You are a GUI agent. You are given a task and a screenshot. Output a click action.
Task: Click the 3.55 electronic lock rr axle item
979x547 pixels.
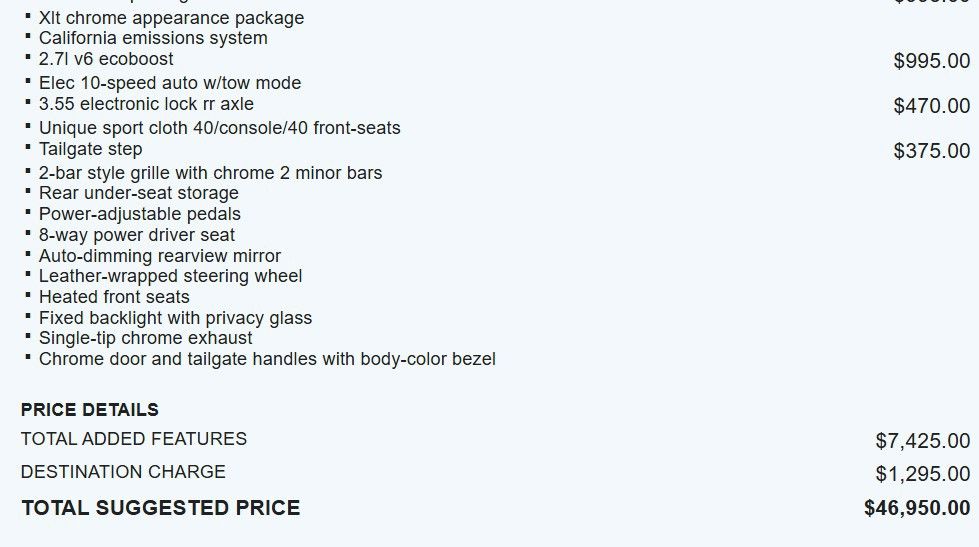pyautogui.click(x=146, y=104)
